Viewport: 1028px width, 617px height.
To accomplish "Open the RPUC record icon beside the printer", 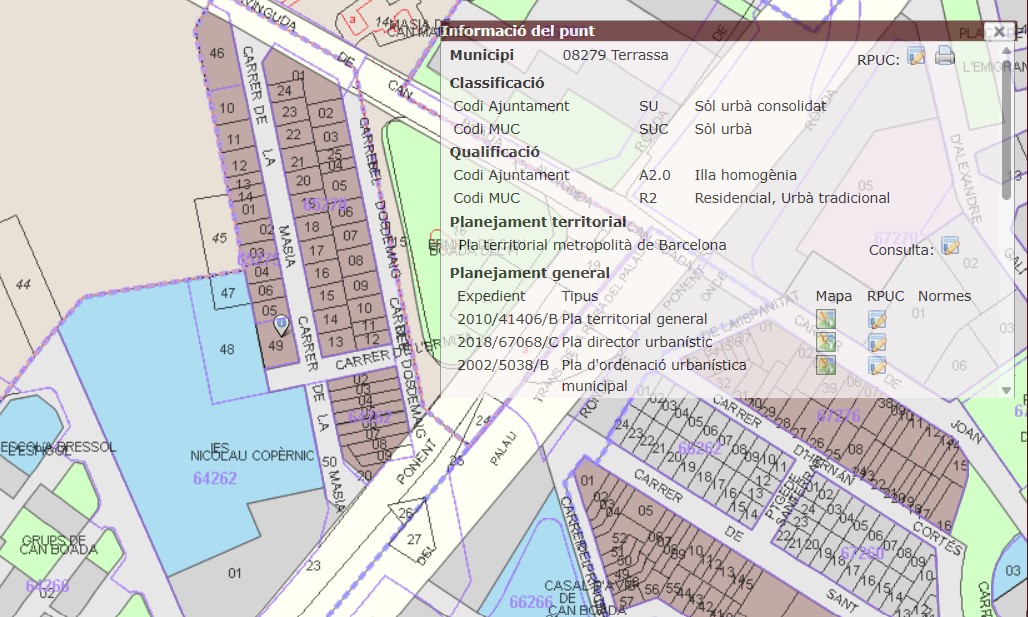I will click(917, 56).
